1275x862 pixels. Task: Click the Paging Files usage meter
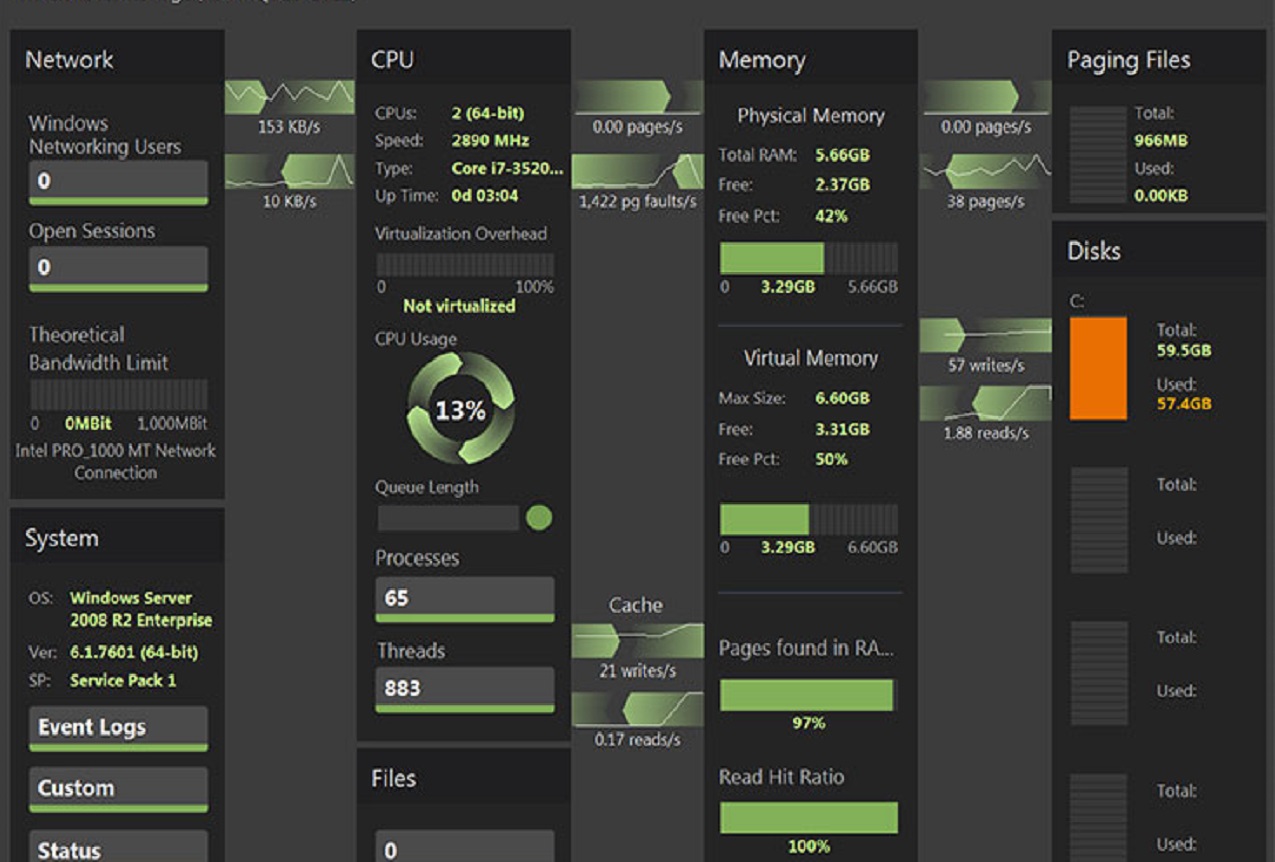(x=1098, y=154)
